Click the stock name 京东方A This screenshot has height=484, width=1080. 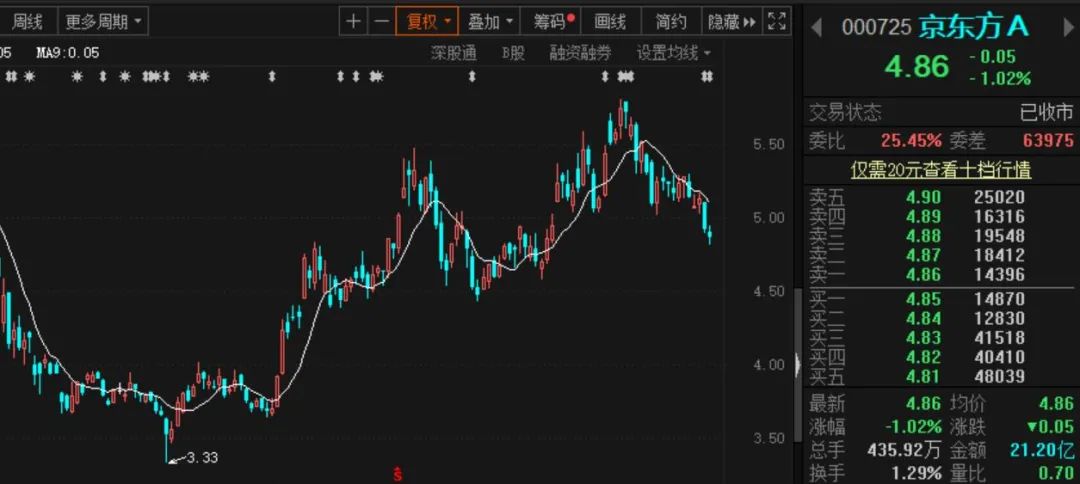(x=973, y=27)
